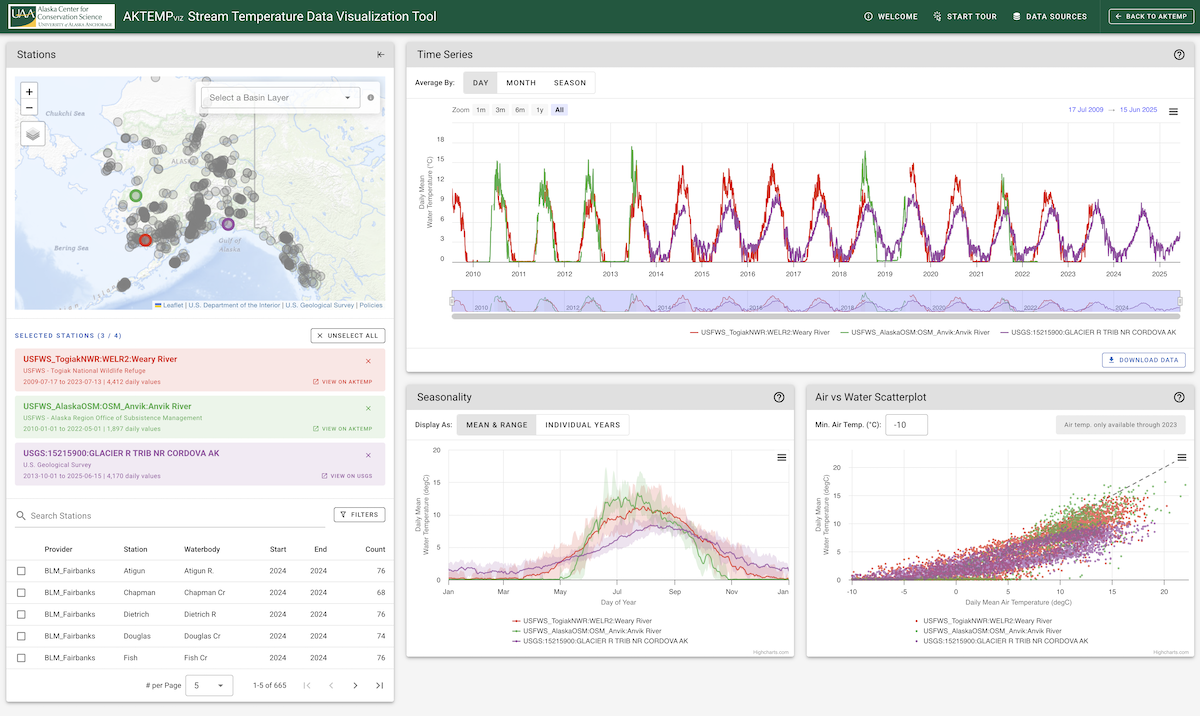Open the Welcome menu item

pos(890,16)
